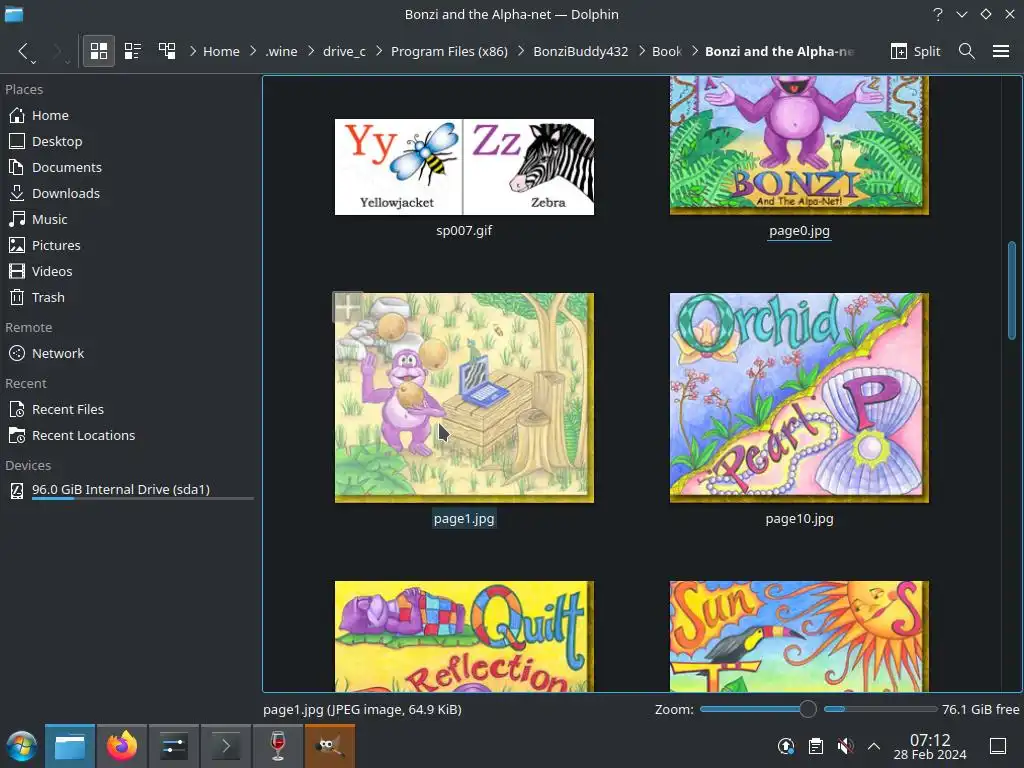Select the Quilt Reflection thumbnail
Viewport: 1024px width, 768px height.
464,636
